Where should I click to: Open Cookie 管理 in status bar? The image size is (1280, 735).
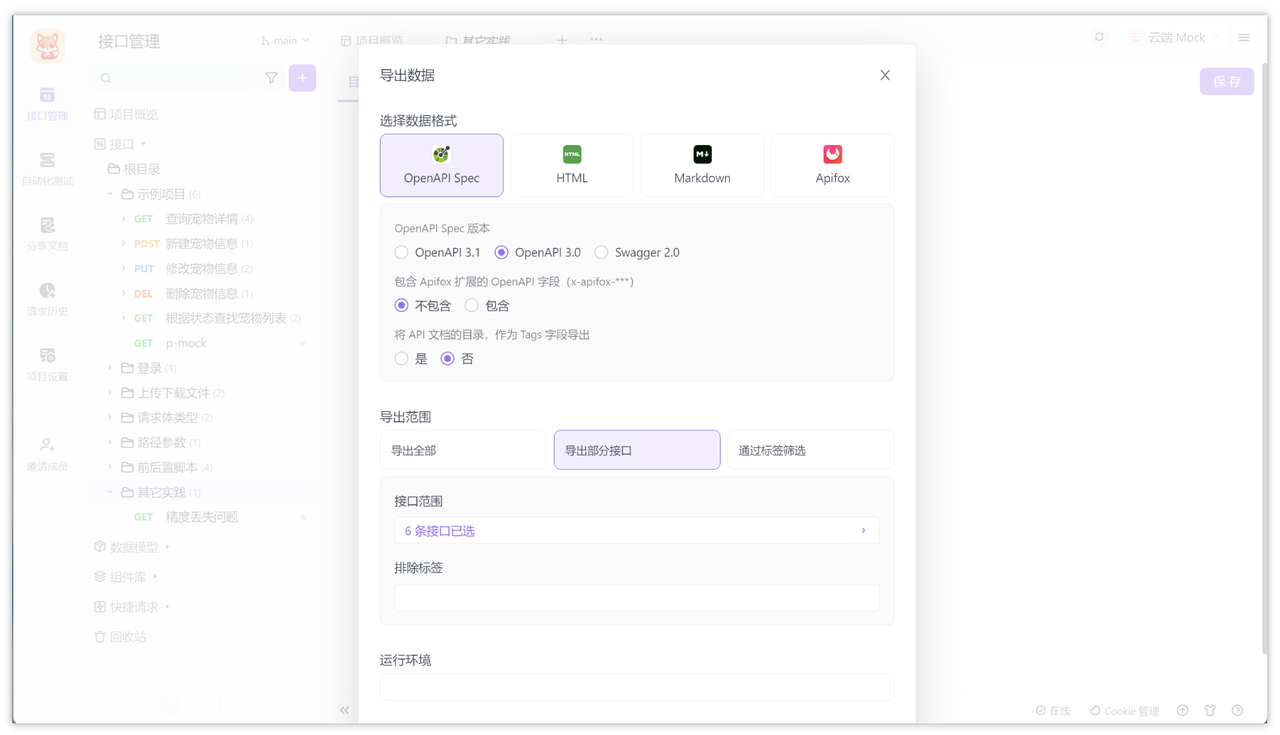pyautogui.click(x=1125, y=710)
